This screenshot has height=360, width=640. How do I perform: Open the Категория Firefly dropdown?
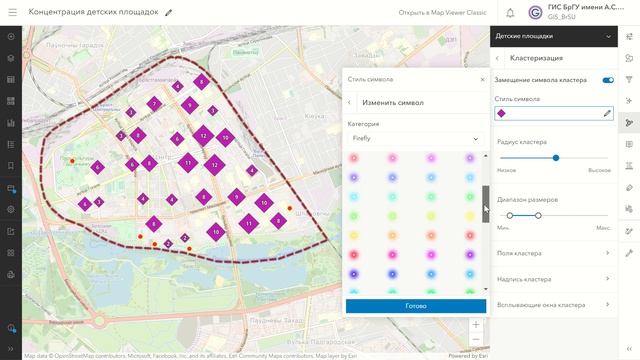(x=416, y=138)
